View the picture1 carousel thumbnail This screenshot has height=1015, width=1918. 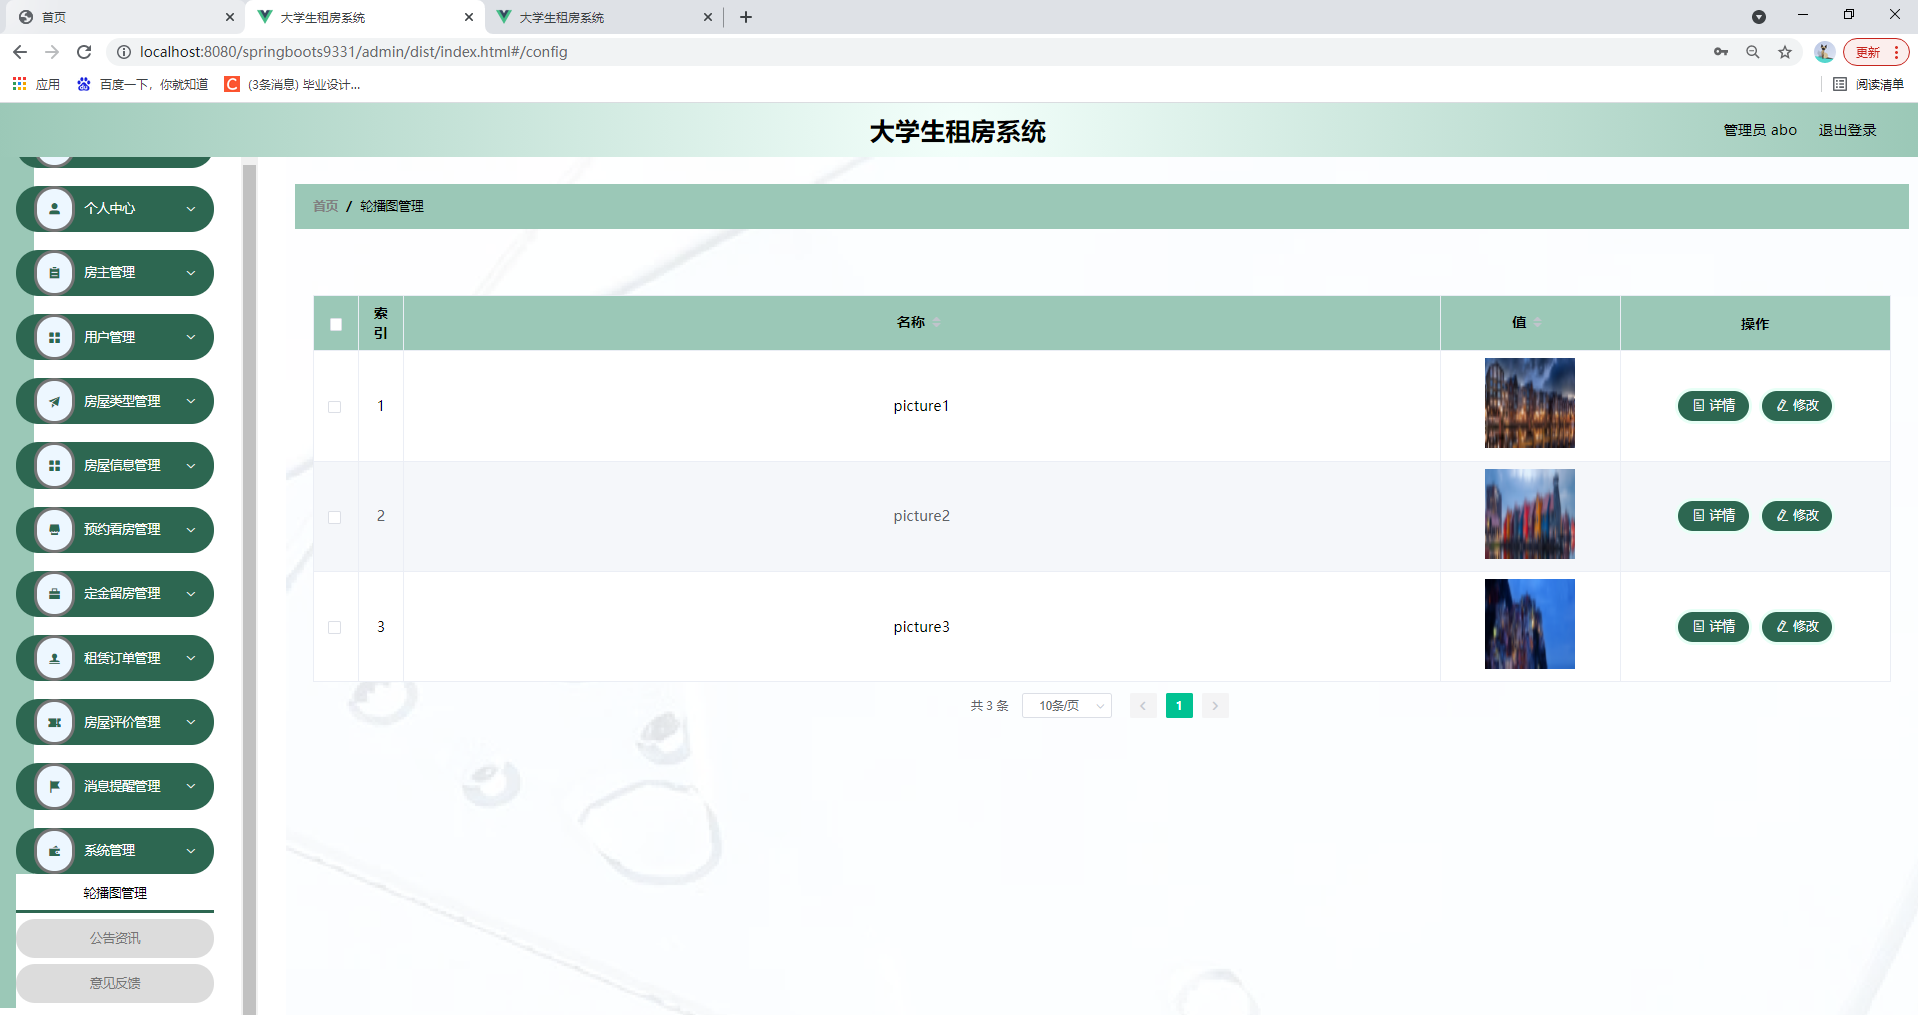[x=1529, y=403]
